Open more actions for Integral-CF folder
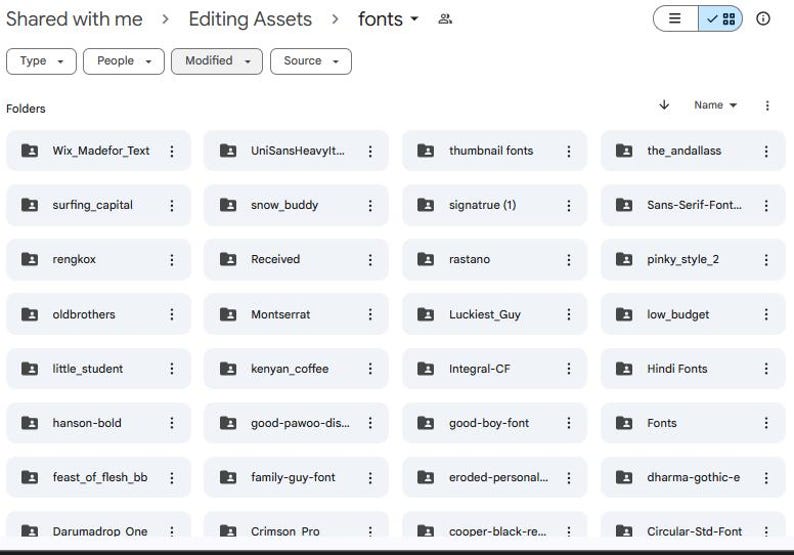794x555 pixels. (569, 369)
